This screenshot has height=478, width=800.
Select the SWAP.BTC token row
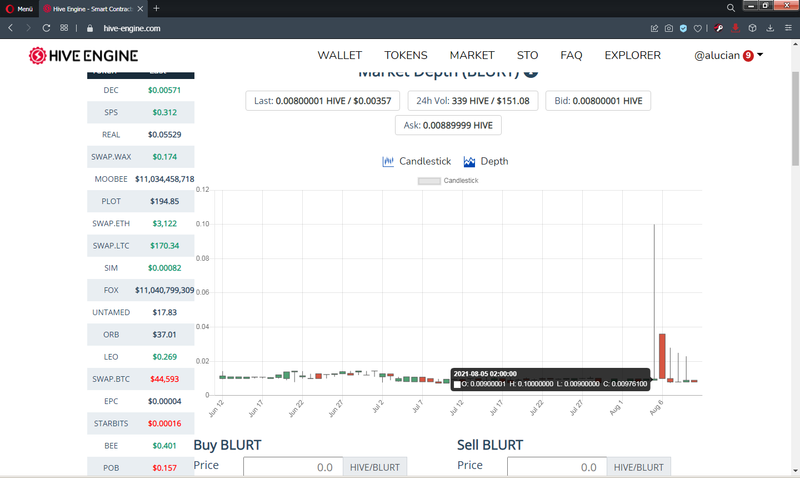coord(140,379)
